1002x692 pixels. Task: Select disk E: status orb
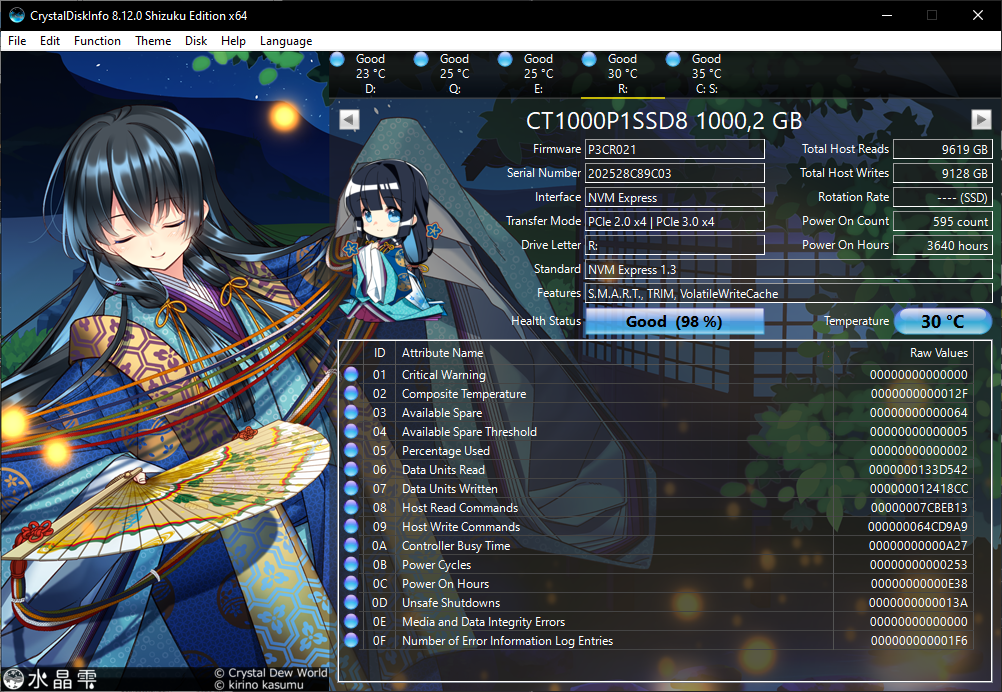pos(505,59)
